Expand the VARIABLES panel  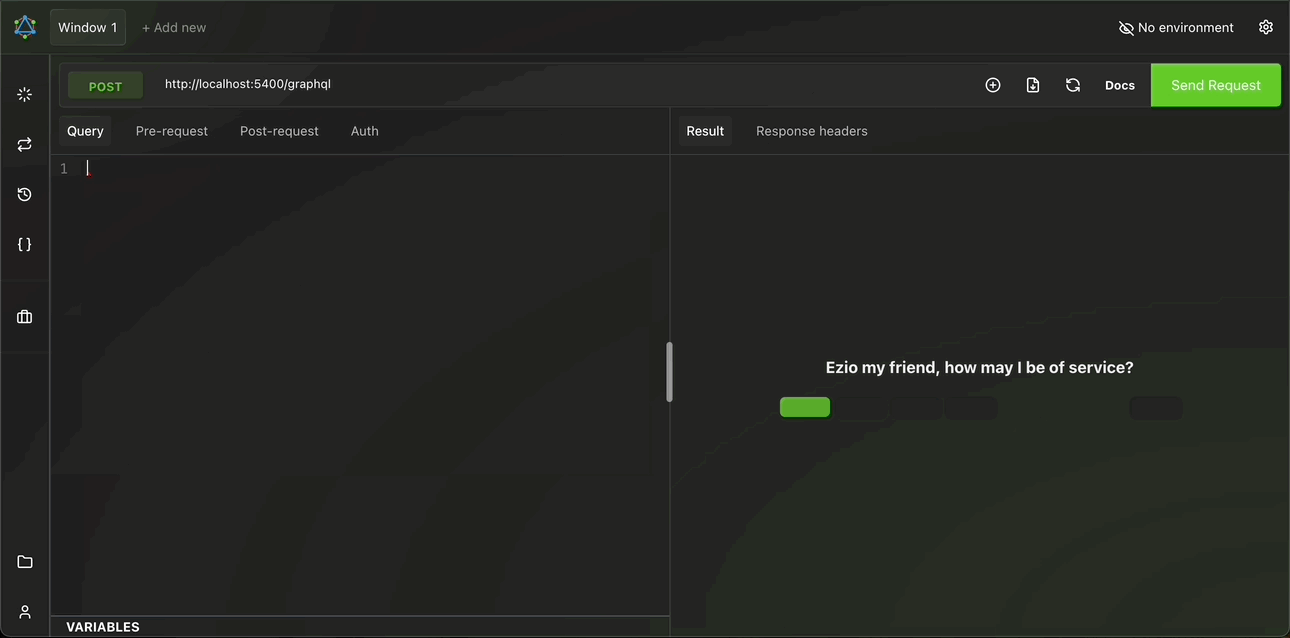(x=103, y=627)
